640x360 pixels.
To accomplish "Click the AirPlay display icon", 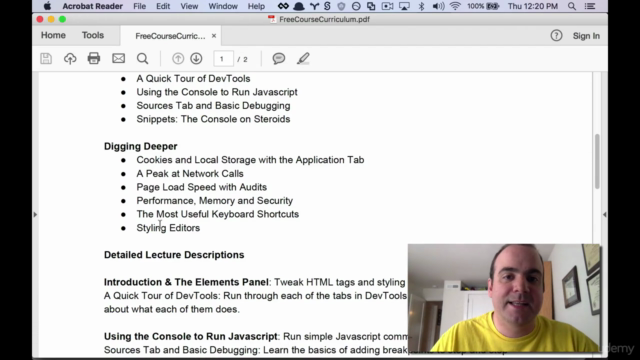I will tap(404, 6).
